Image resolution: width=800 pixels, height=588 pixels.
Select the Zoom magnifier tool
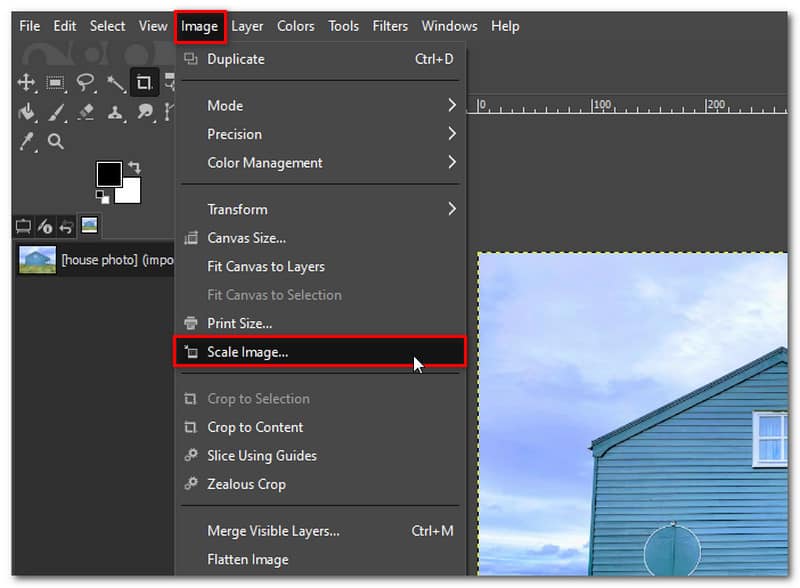[56, 141]
